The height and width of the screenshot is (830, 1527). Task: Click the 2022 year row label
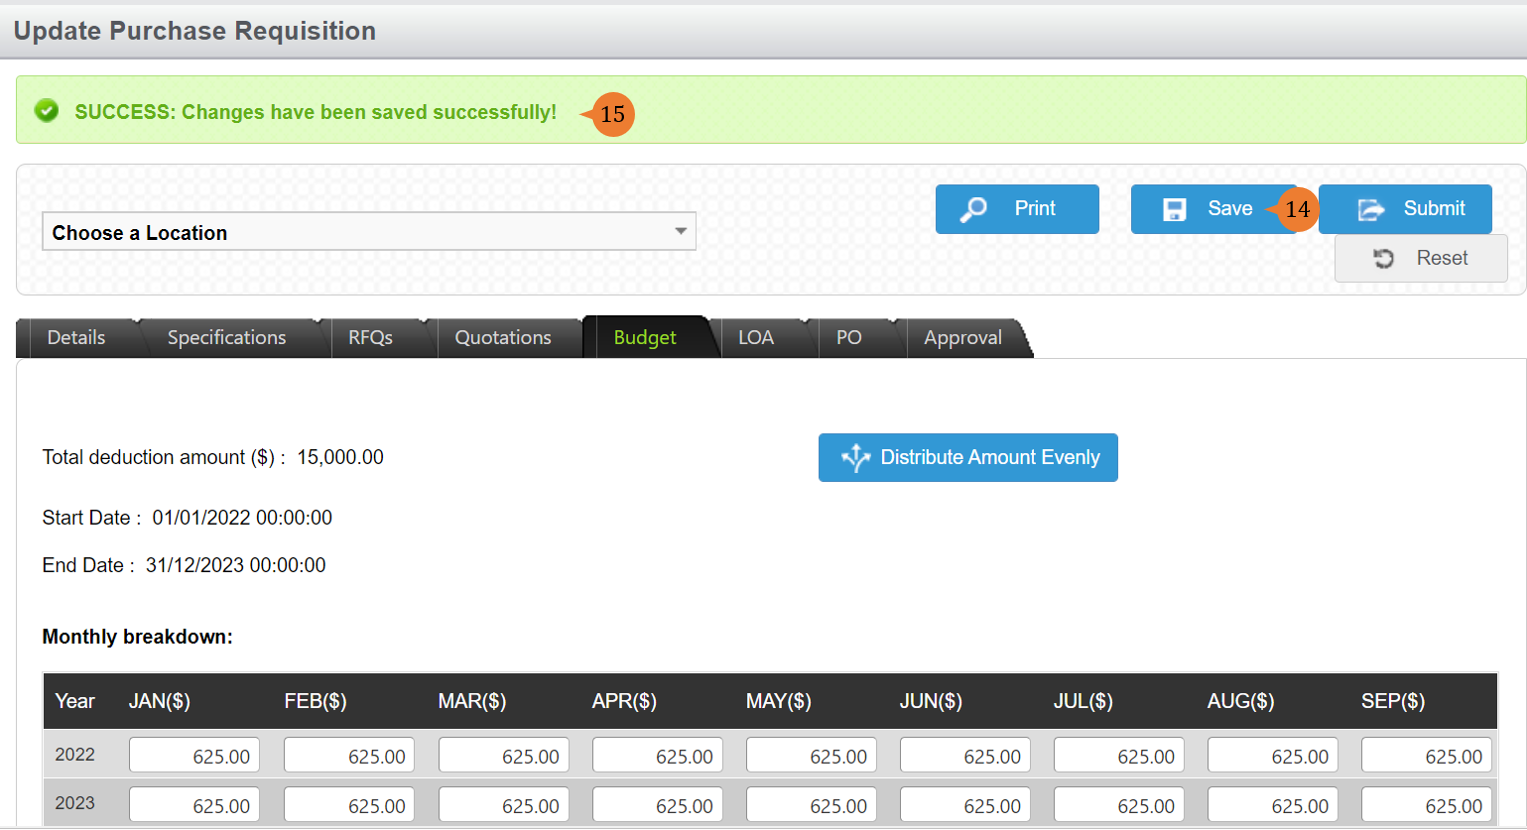pyautogui.click(x=75, y=755)
